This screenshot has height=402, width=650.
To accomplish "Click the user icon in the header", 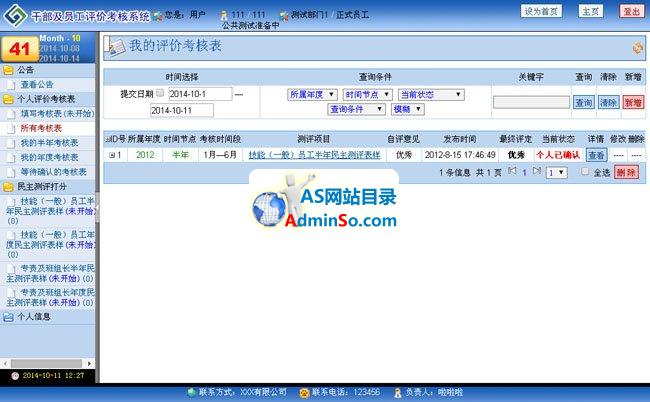I will [224, 16].
